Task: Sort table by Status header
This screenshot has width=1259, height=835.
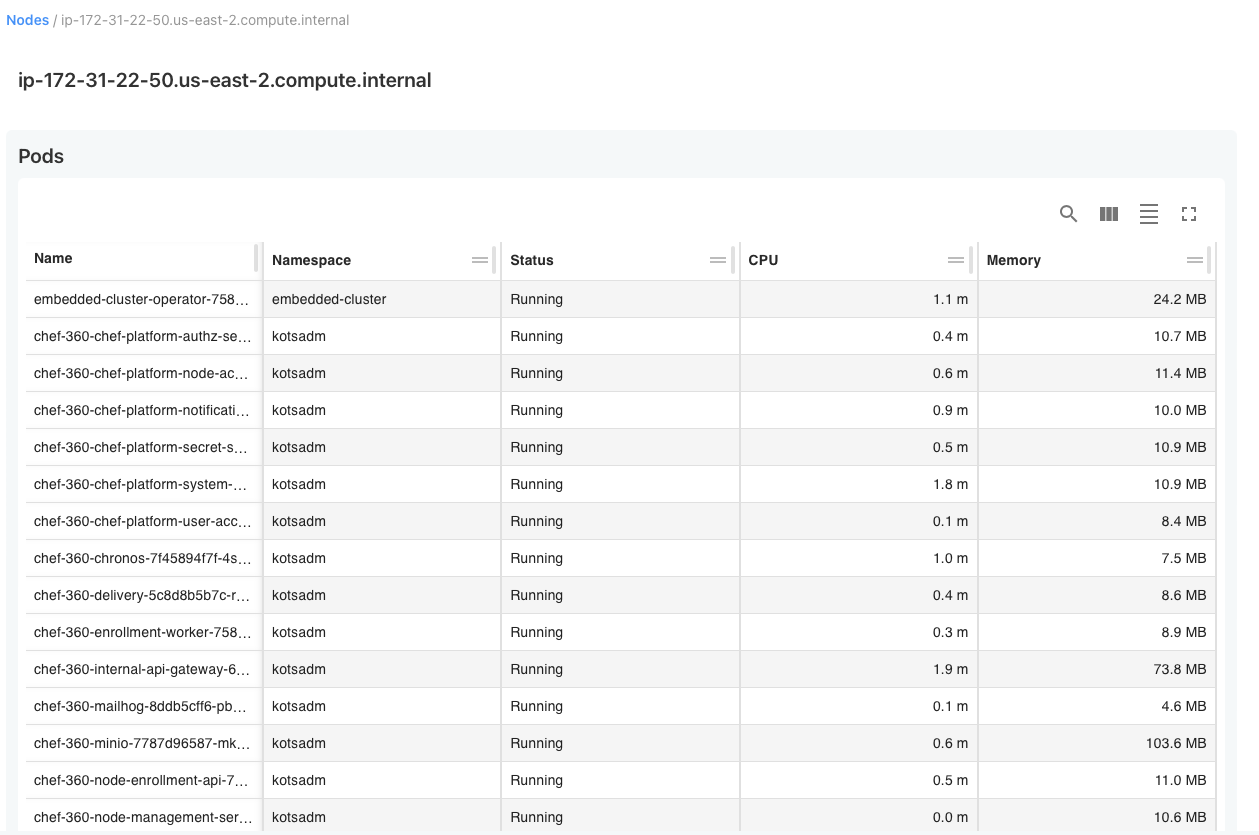Action: click(x=531, y=260)
